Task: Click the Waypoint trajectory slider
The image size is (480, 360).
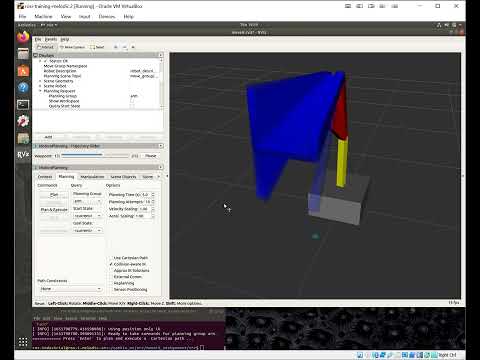Action: pos(95,156)
